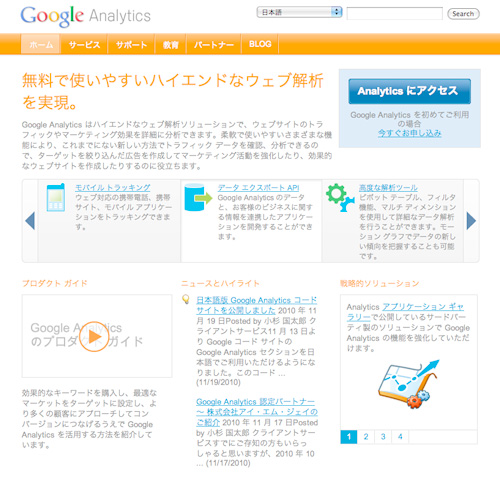Click the Search button

pos(463,14)
